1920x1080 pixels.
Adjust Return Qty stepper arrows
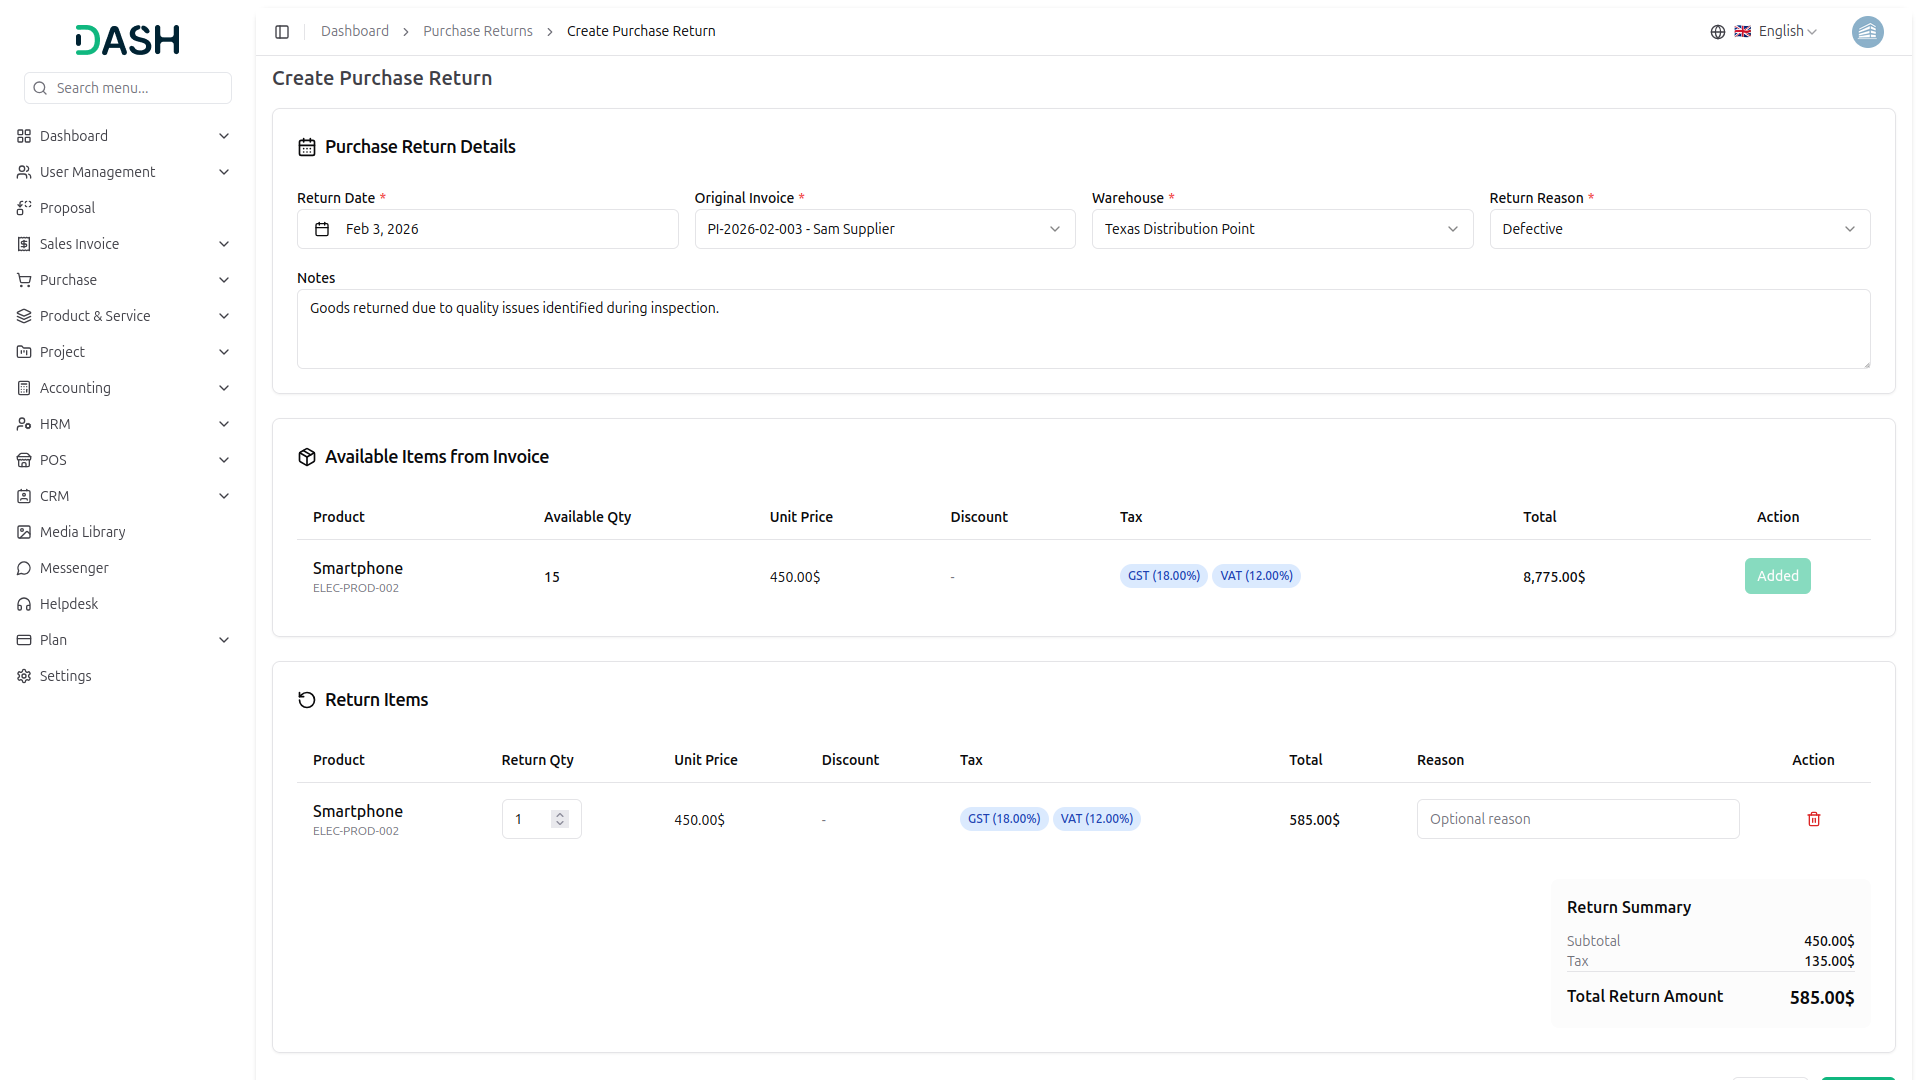click(560, 819)
